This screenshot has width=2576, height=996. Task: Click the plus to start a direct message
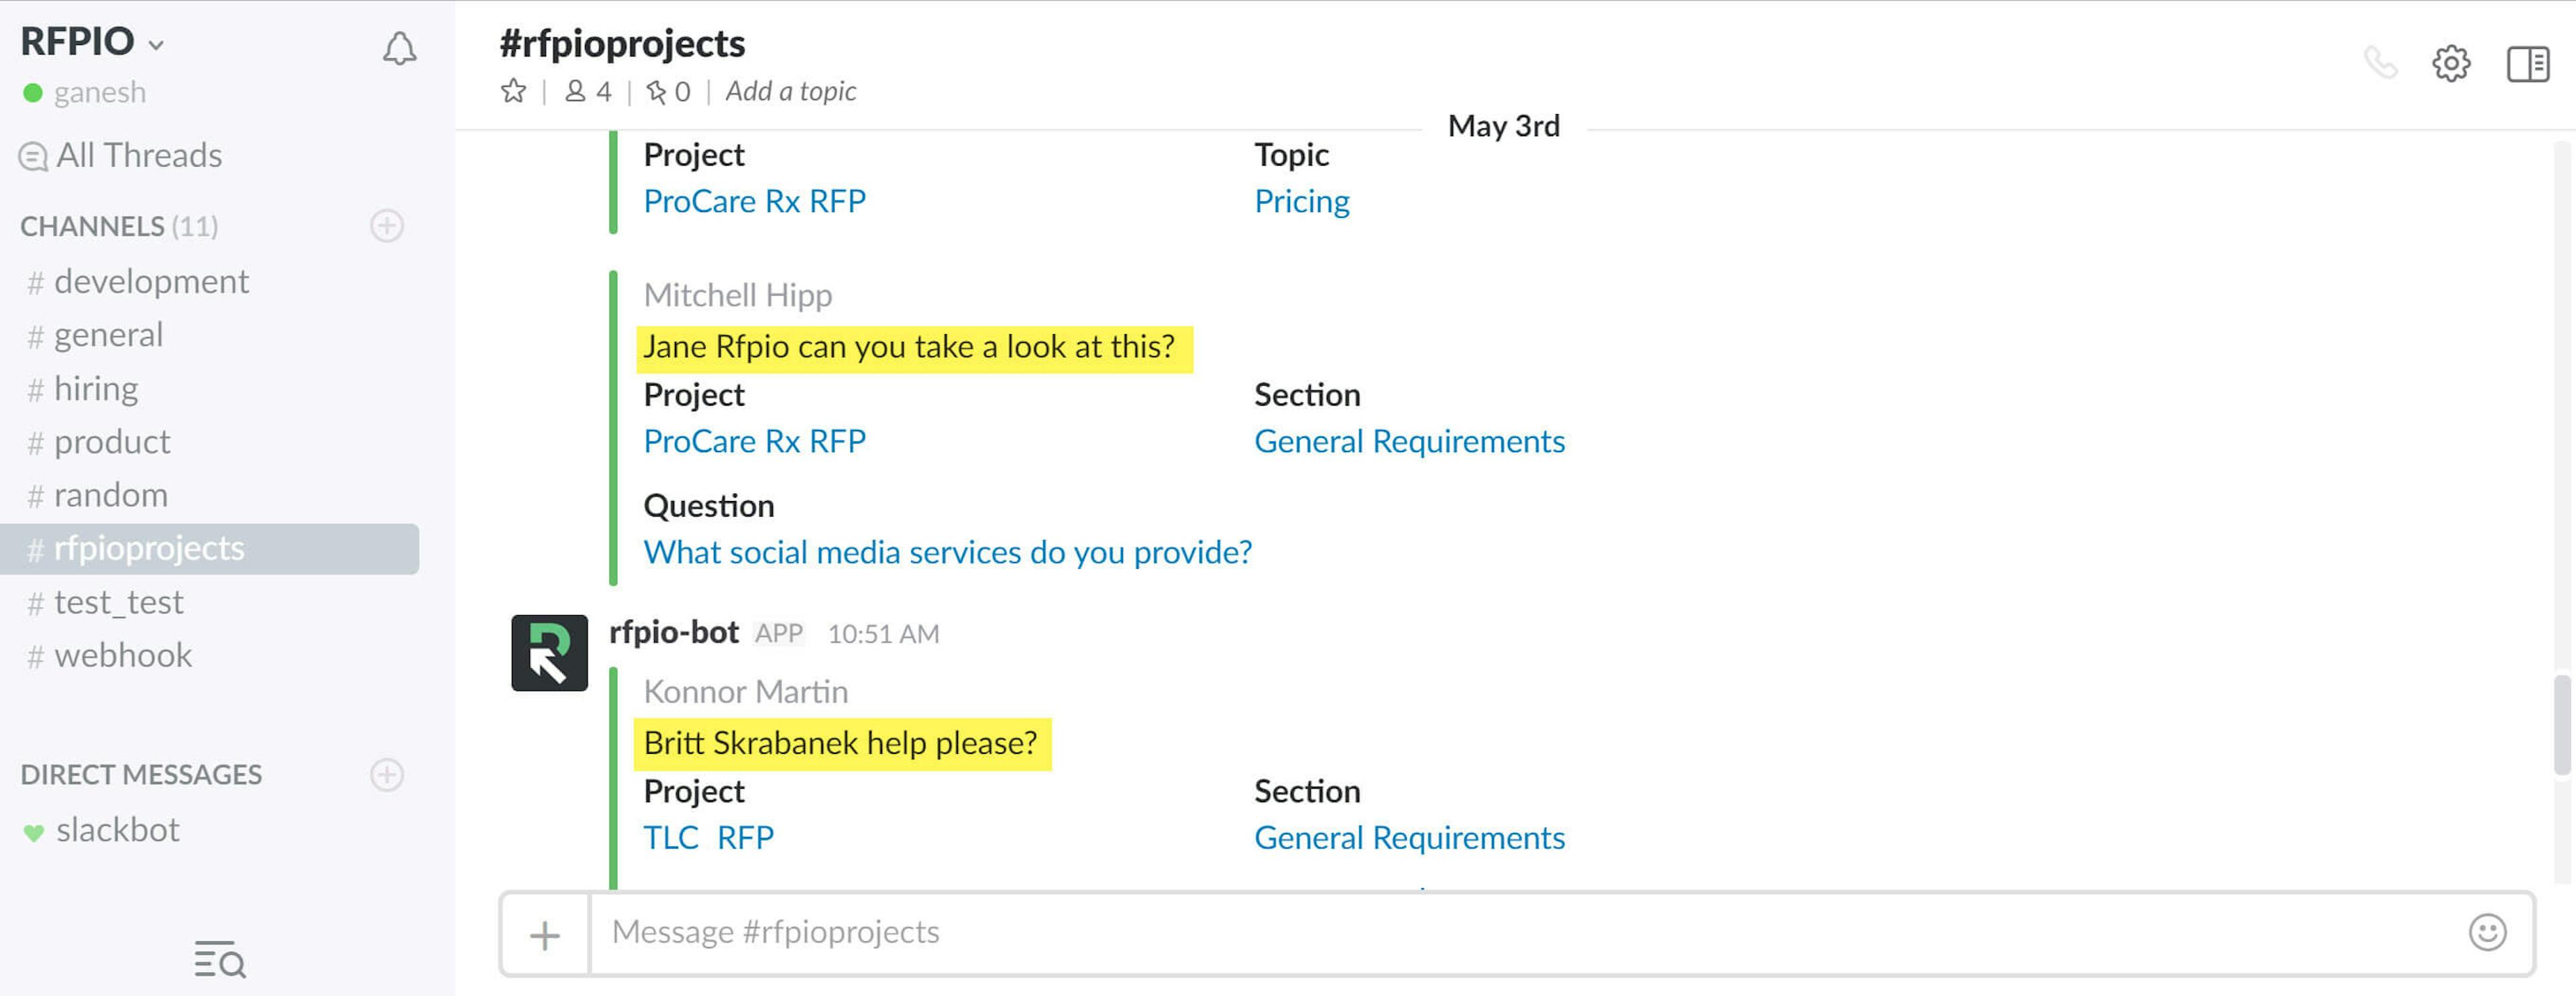388,774
